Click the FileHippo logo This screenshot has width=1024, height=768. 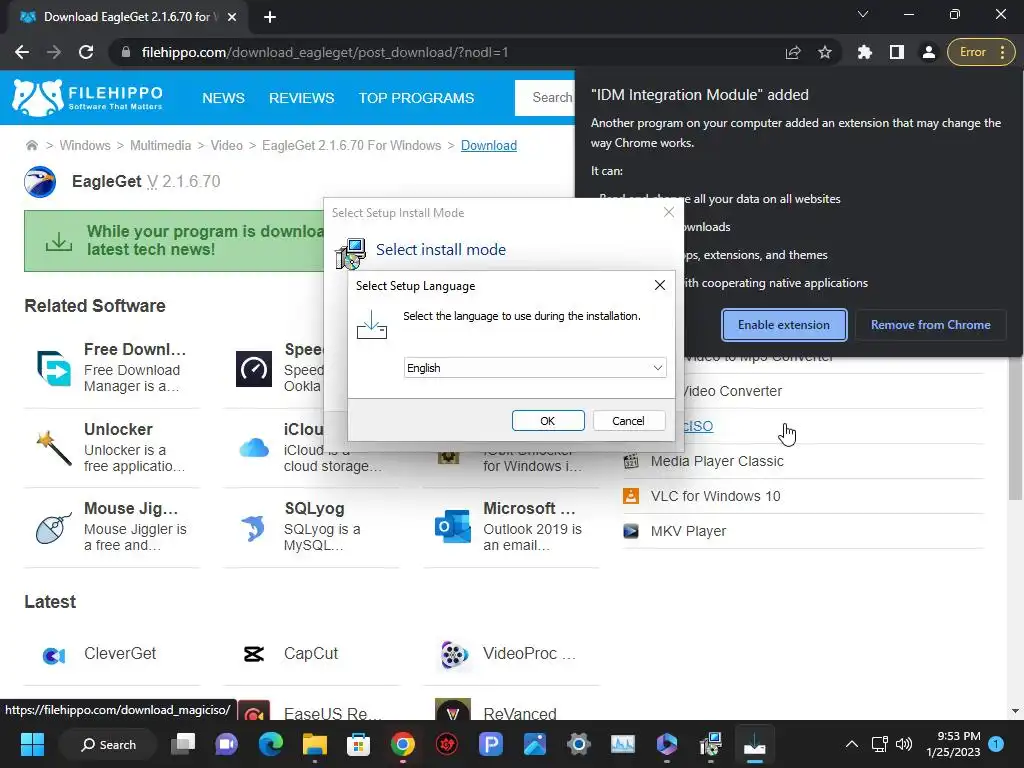click(88, 98)
